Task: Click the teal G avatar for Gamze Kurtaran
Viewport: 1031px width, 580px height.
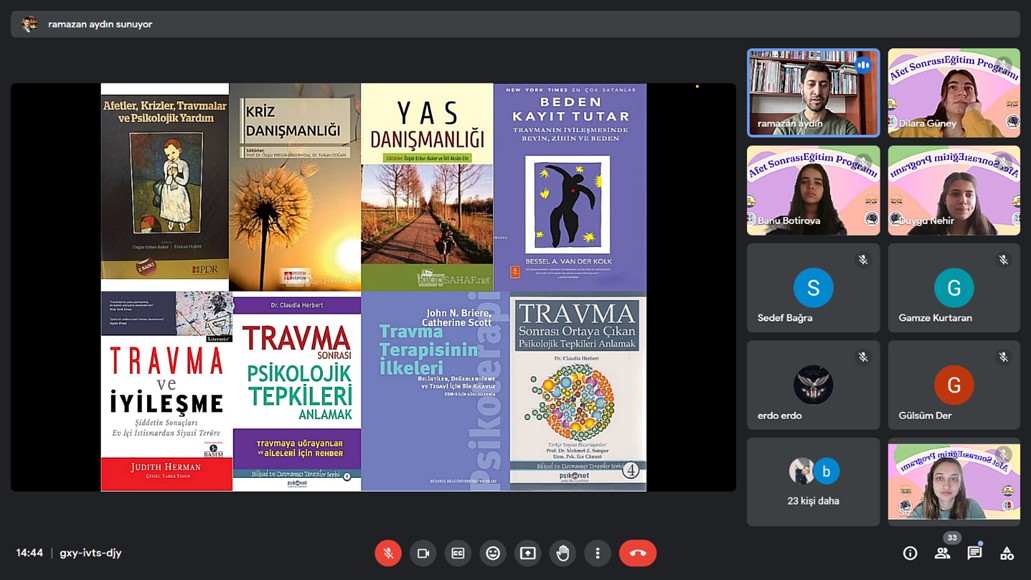Action: click(954, 287)
